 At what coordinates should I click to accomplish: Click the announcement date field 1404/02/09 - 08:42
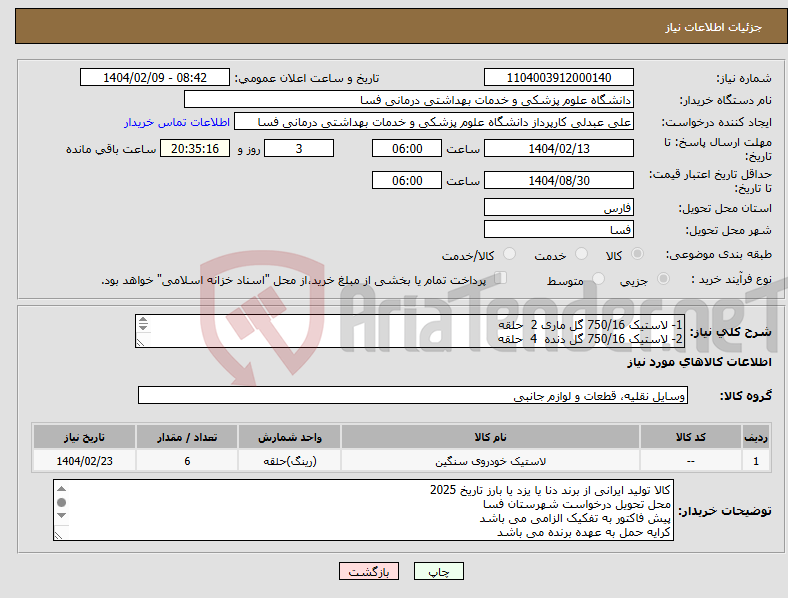point(155,77)
